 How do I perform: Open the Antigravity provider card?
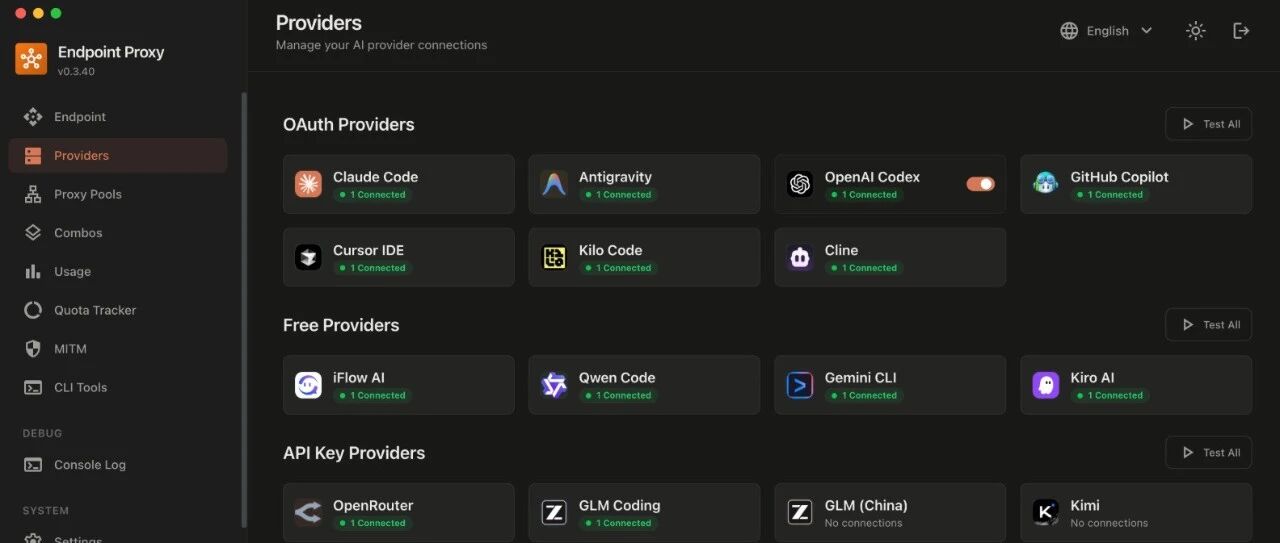point(645,184)
